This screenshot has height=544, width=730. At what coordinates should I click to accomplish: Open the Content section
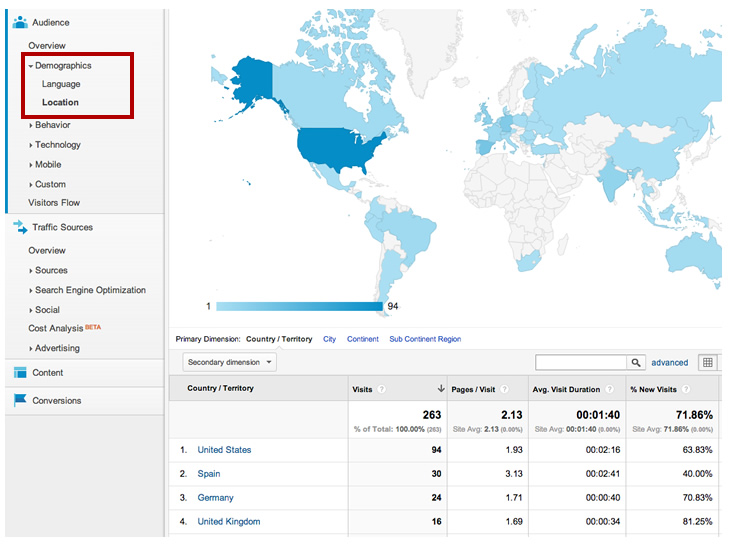tap(47, 373)
